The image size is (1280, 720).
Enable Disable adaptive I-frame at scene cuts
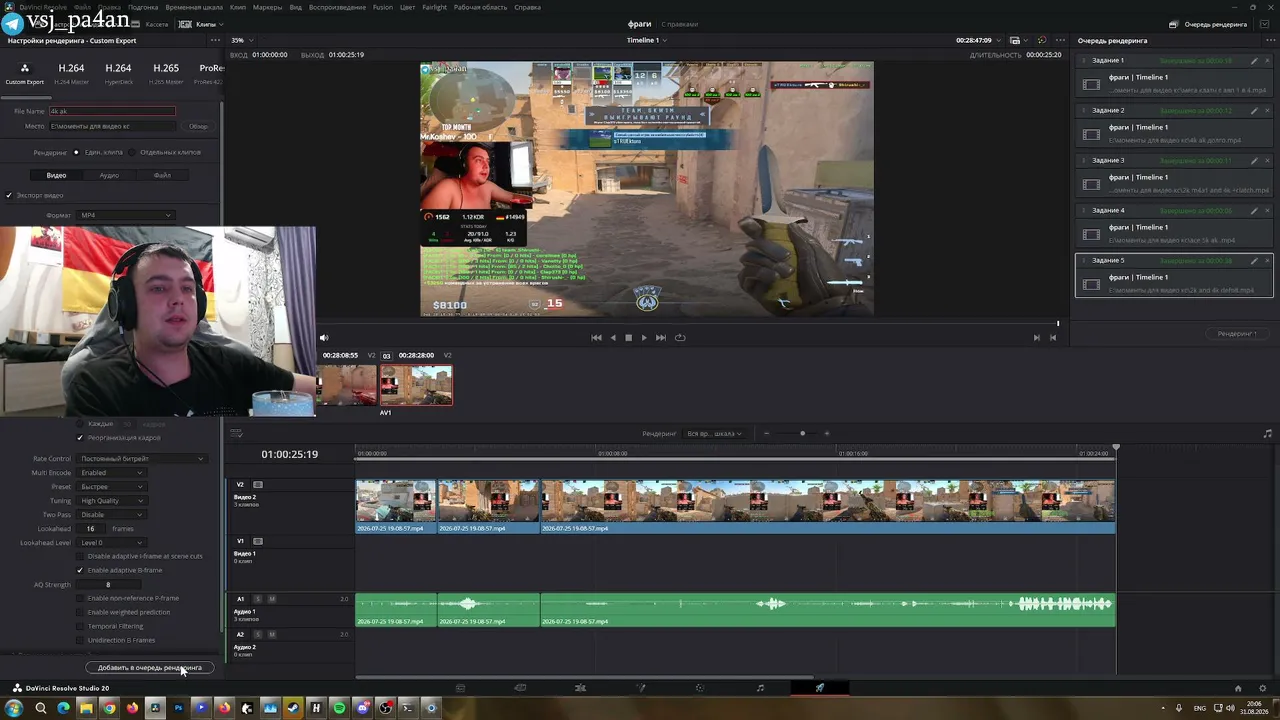tap(80, 556)
